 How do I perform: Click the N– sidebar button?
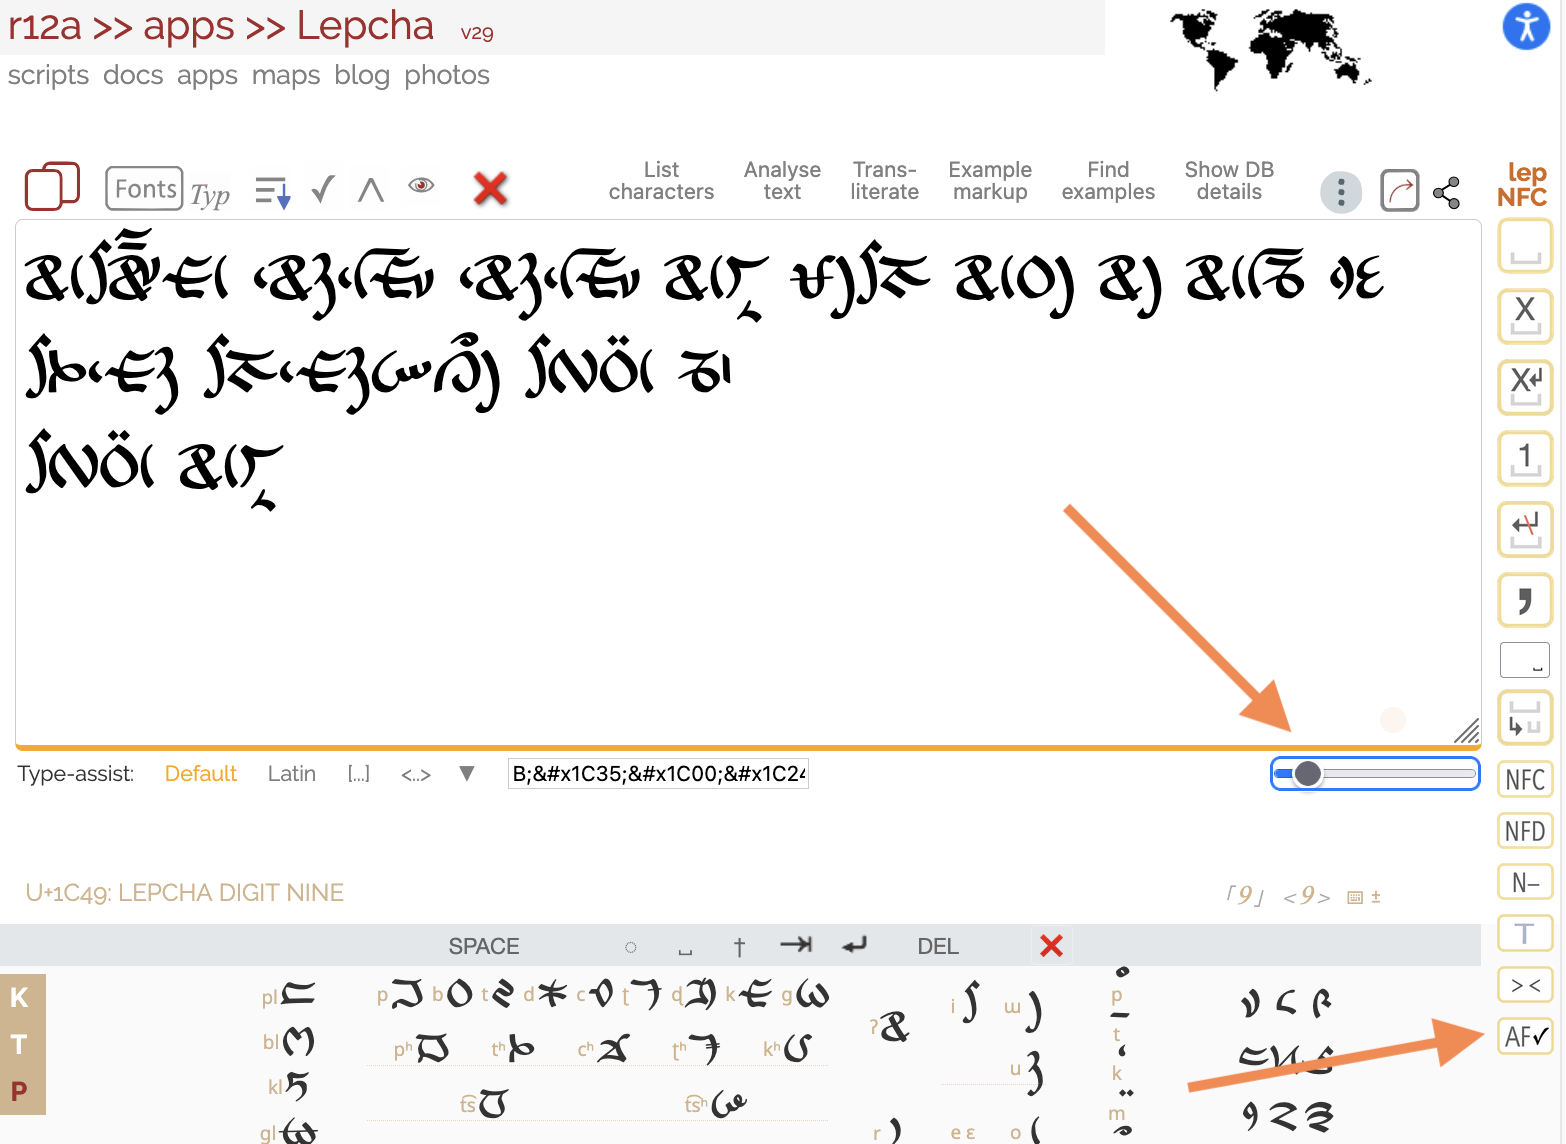point(1525,882)
